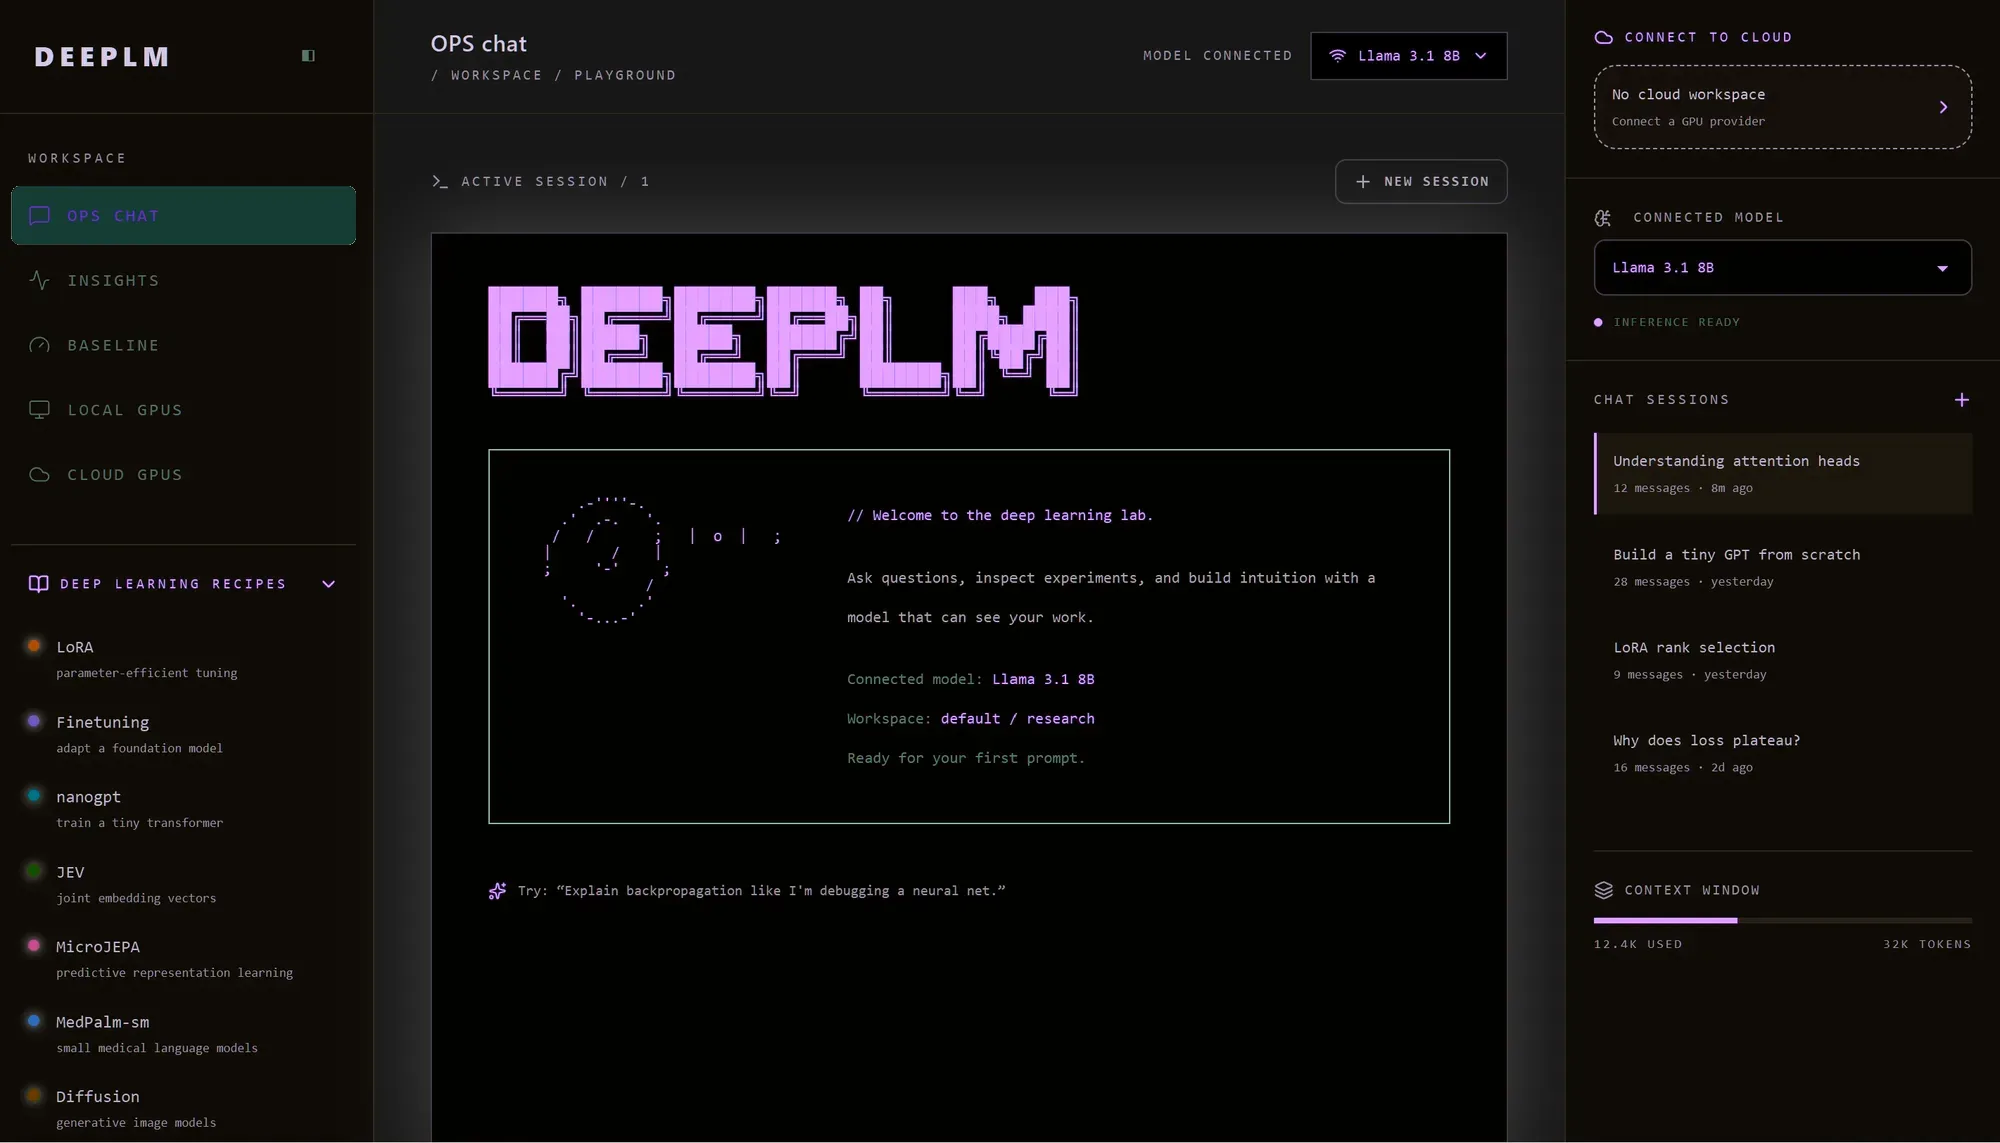Viewport: 2000px width, 1143px height.
Task: Select the orange LoRA recipe dot
Action: point(34,646)
